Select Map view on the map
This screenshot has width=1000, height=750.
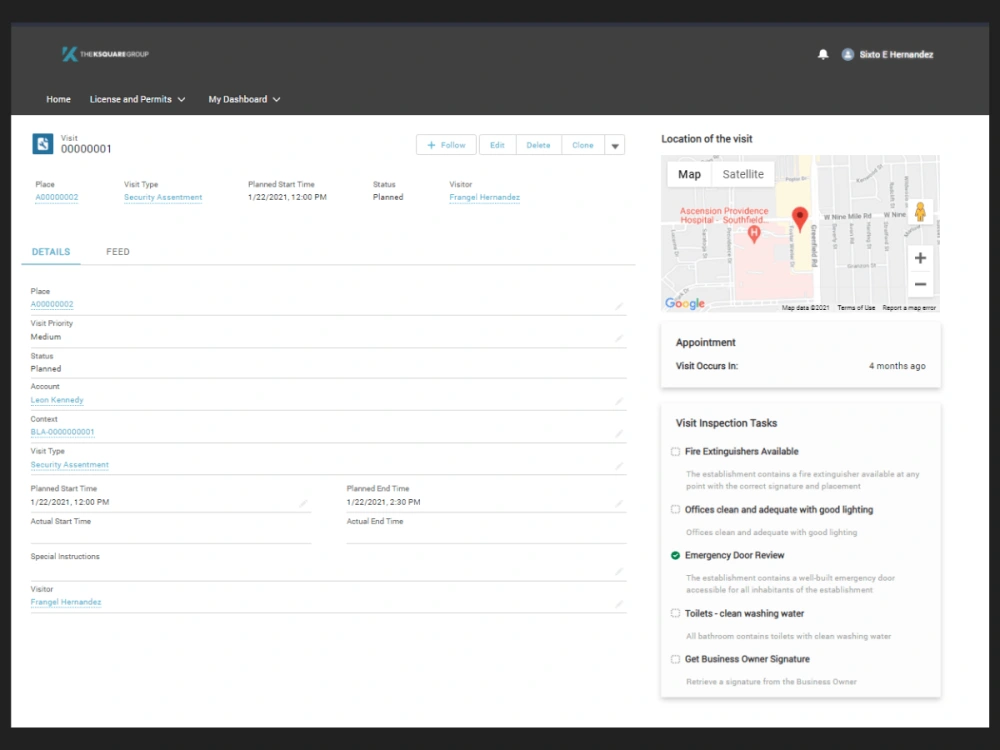tap(689, 174)
